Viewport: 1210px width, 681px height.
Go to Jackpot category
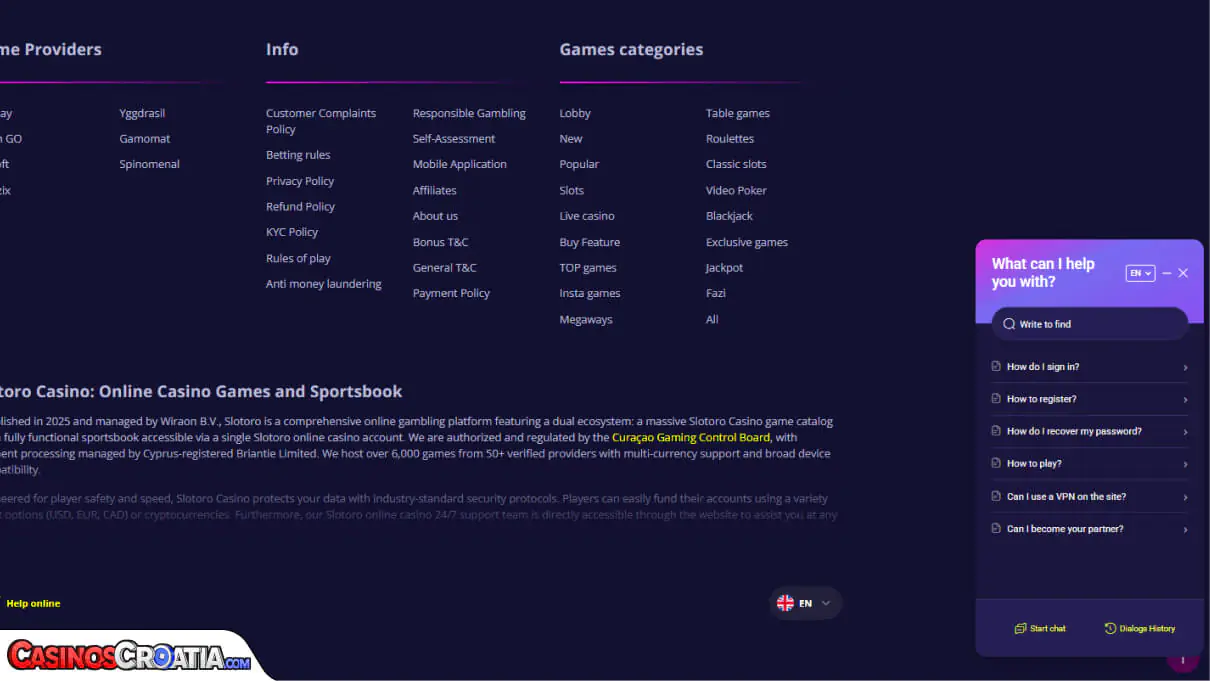tap(725, 267)
